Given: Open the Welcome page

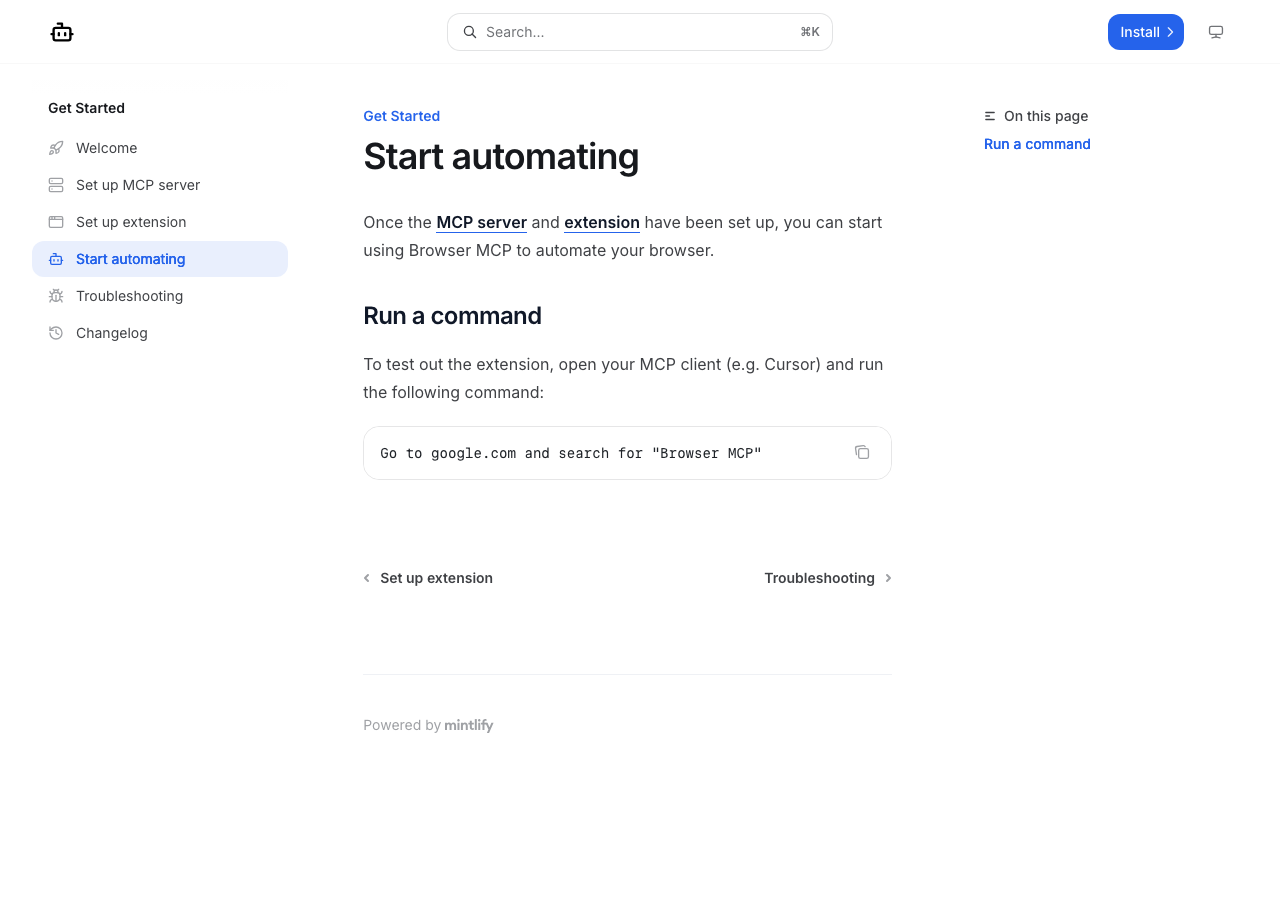Looking at the screenshot, I should click(x=160, y=148).
